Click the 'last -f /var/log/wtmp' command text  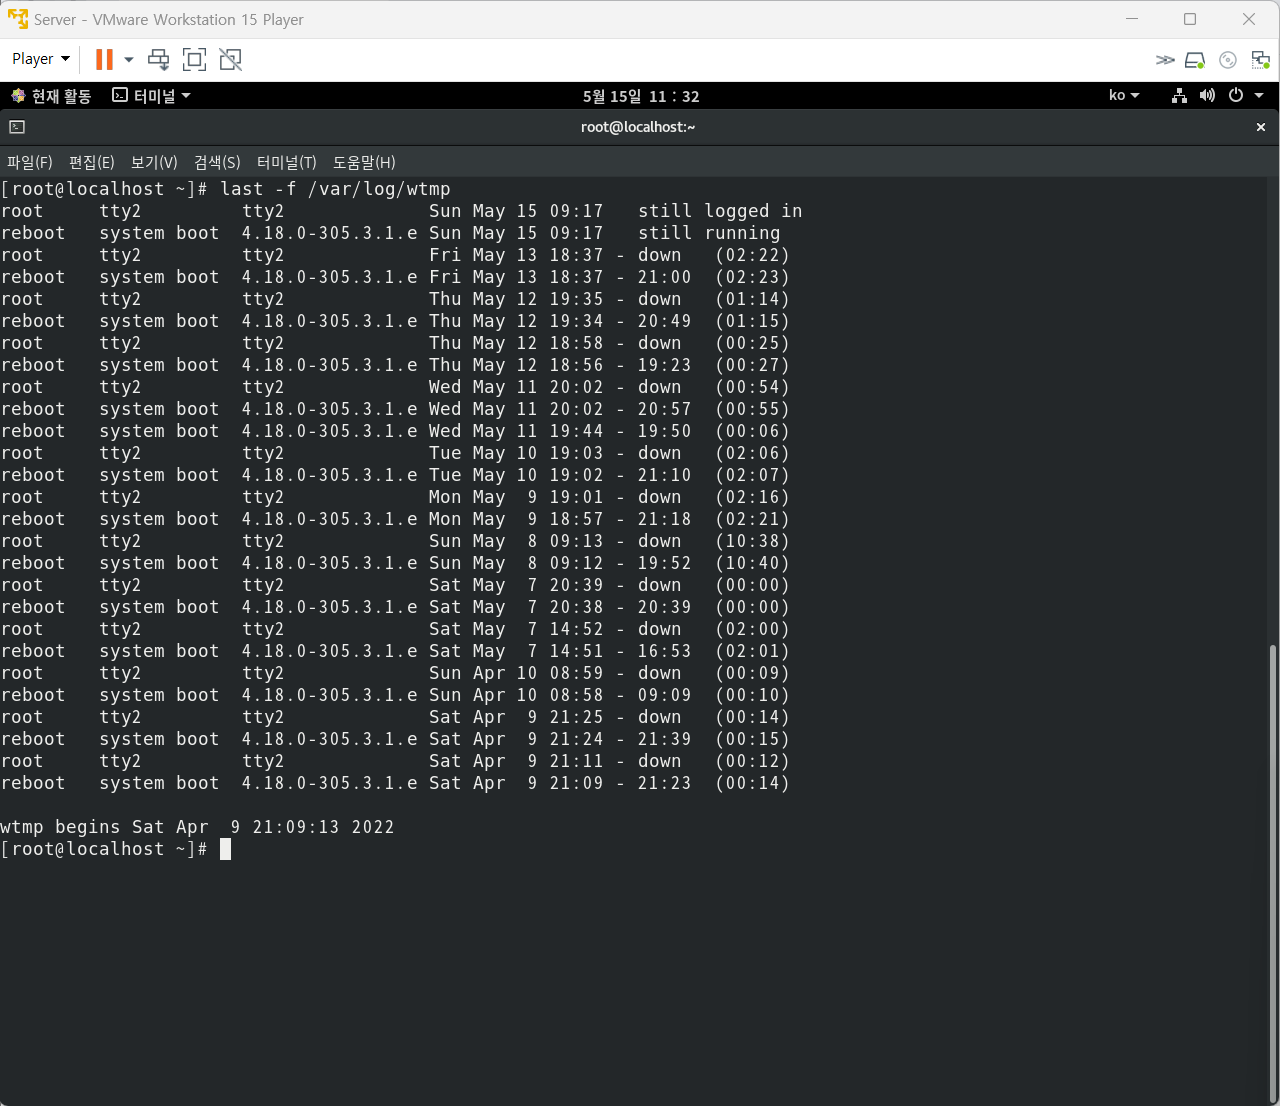(335, 189)
